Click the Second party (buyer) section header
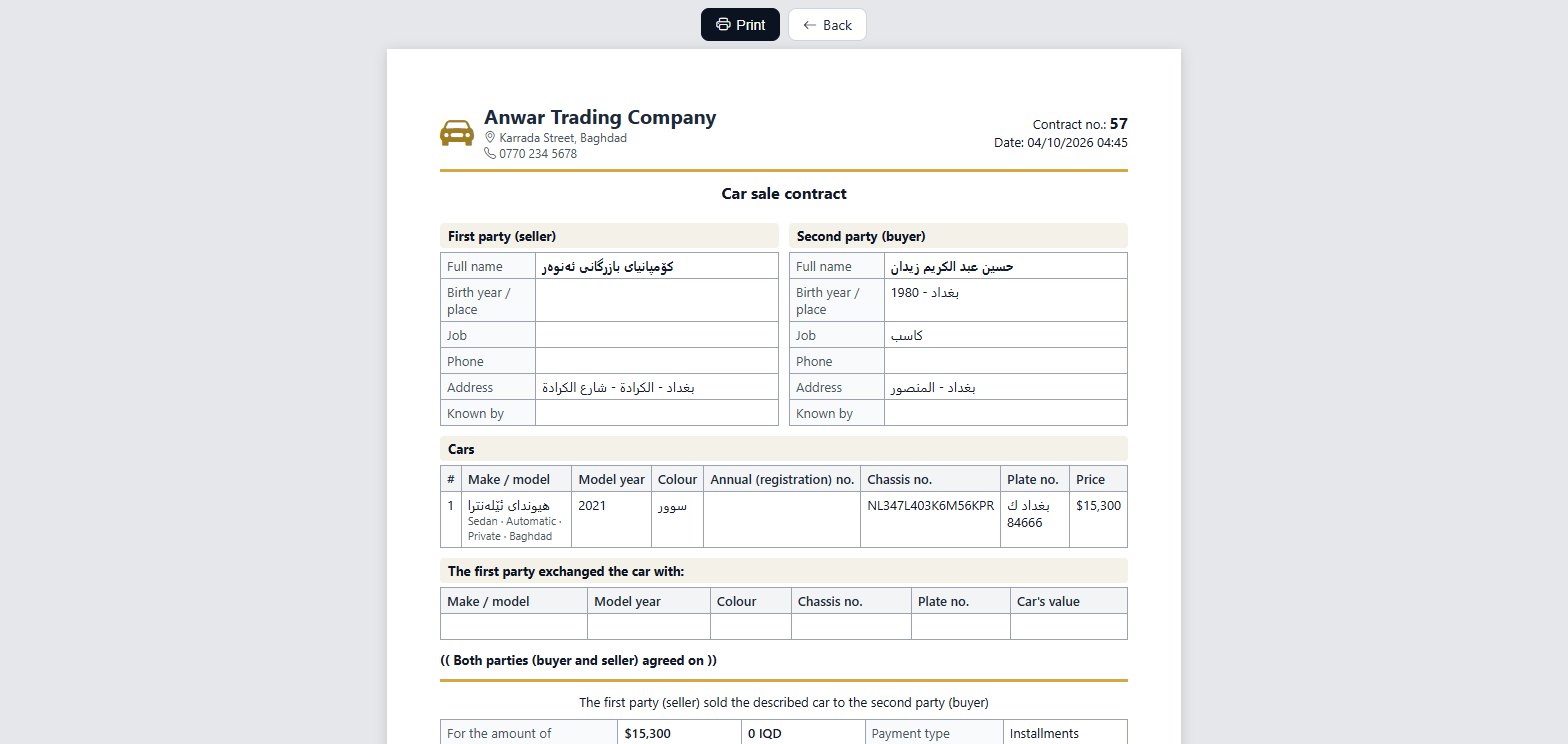This screenshot has height=744, width=1568. (x=958, y=236)
